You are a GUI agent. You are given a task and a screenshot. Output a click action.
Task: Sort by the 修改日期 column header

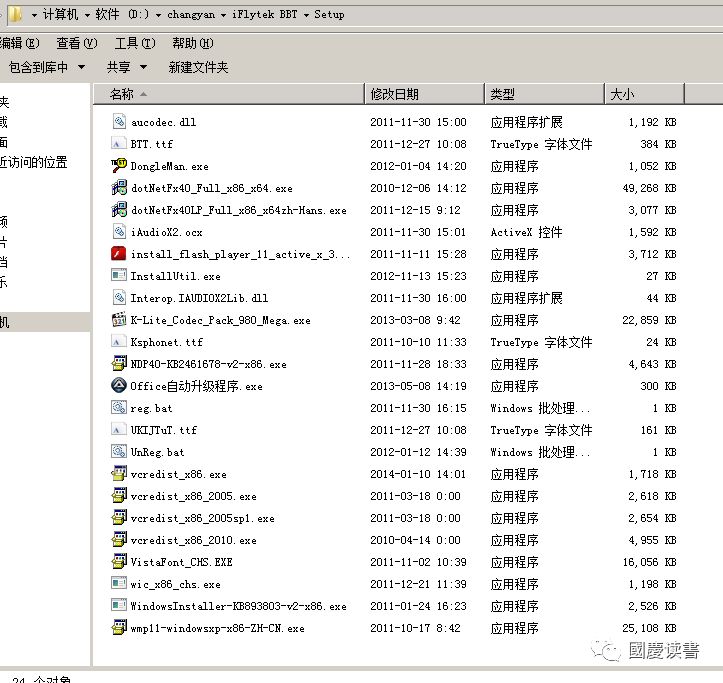point(424,94)
